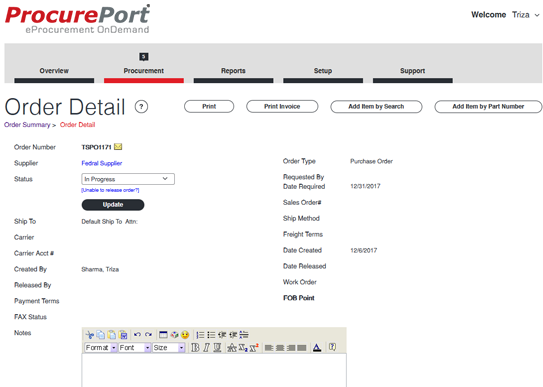The height and width of the screenshot is (387, 543).
Task: Apply numbered list in notes editor
Action: tap(200, 335)
